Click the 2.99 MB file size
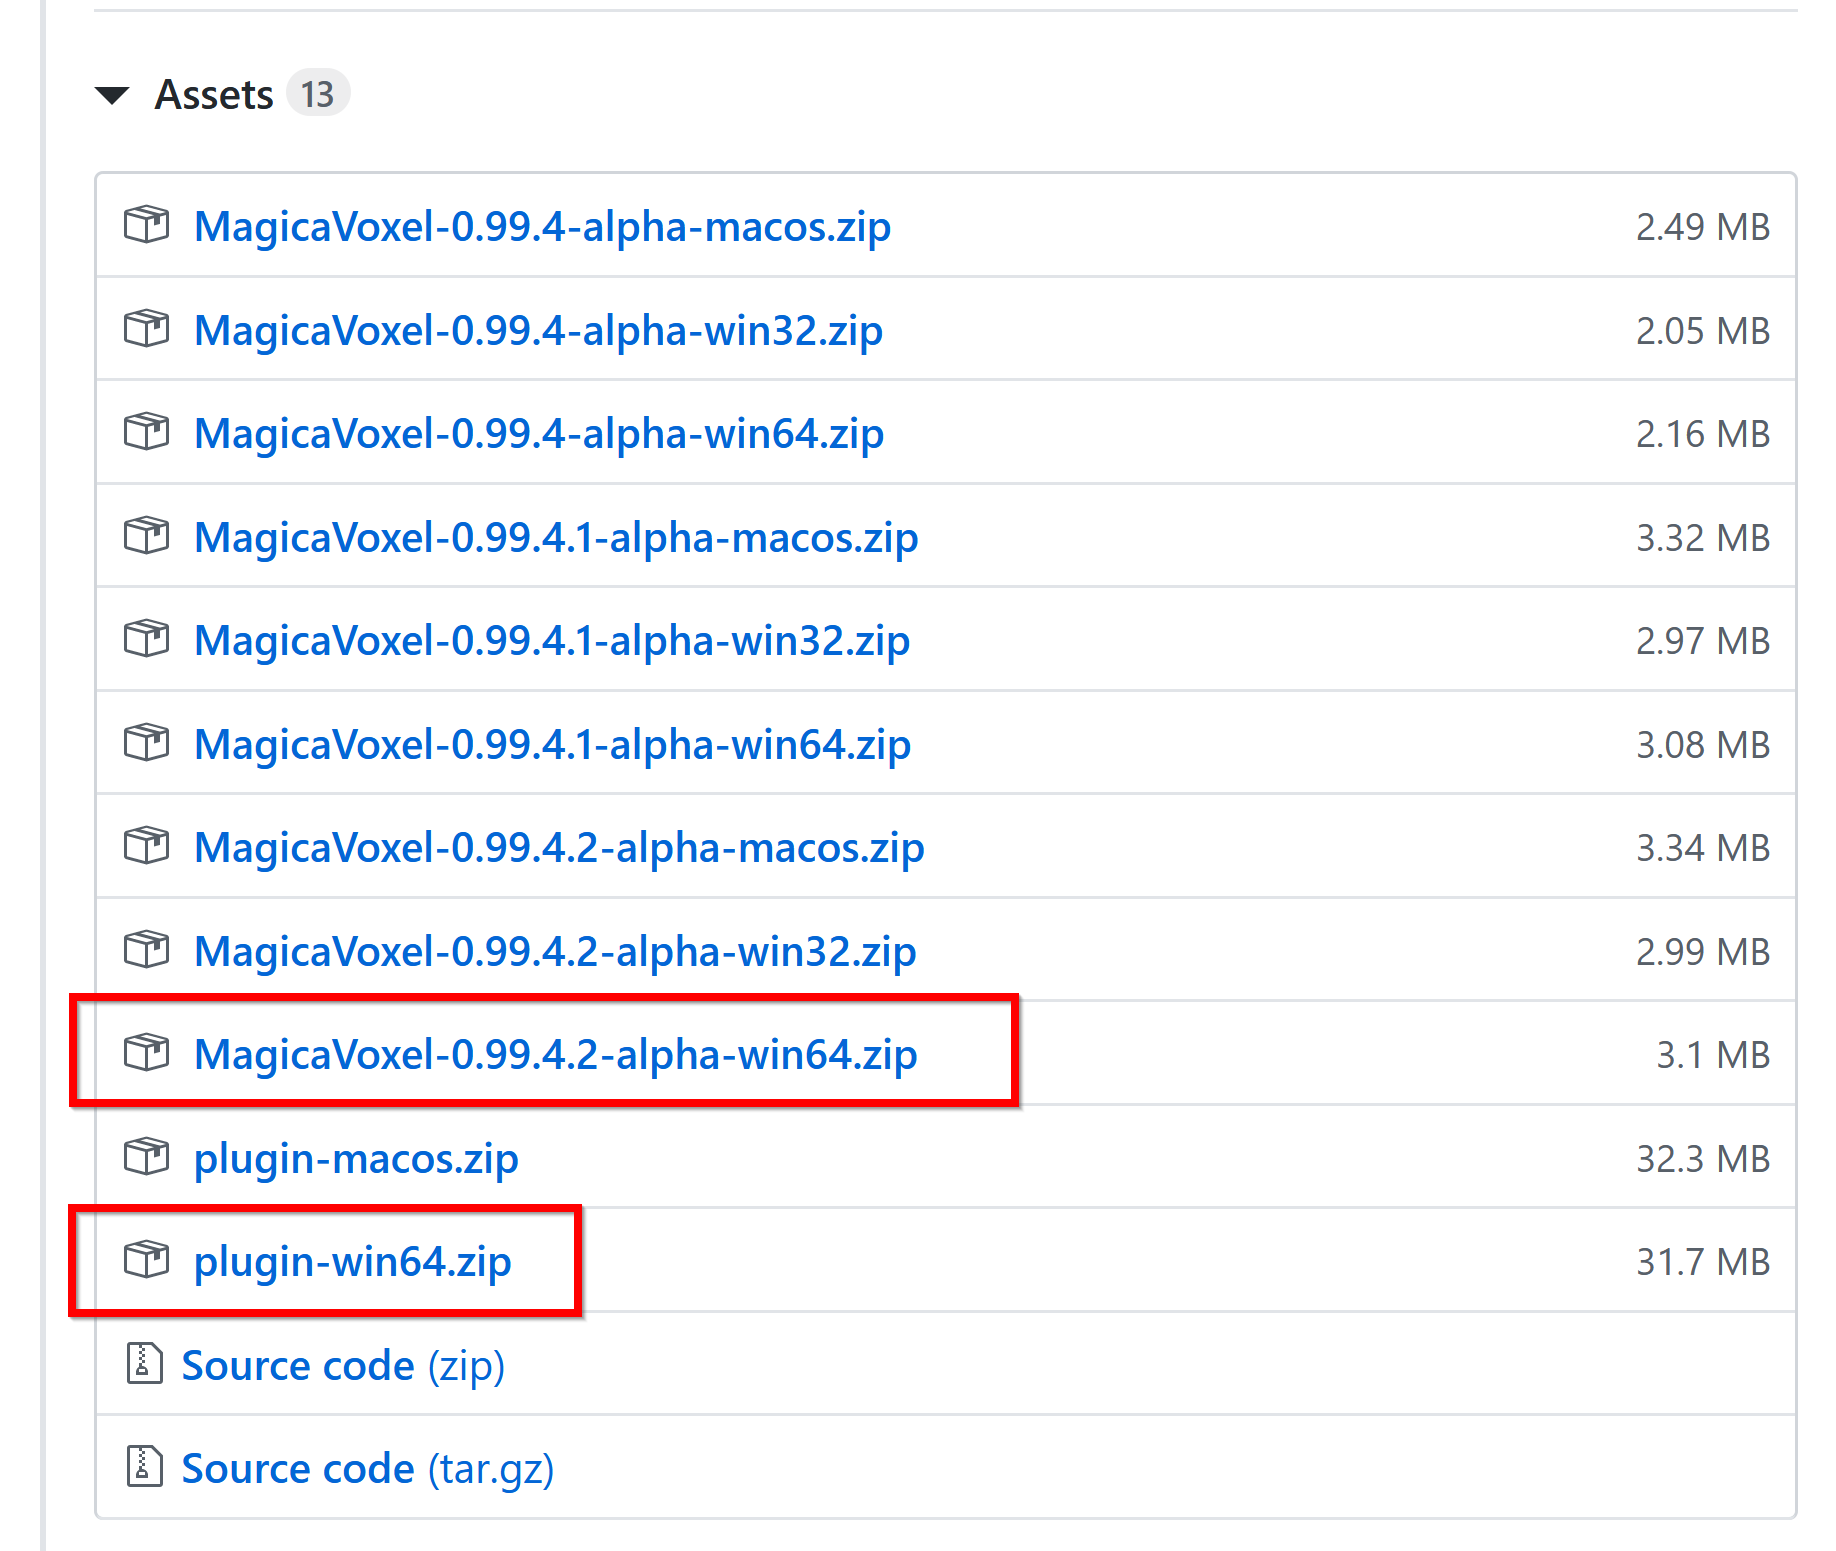 pos(1703,952)
